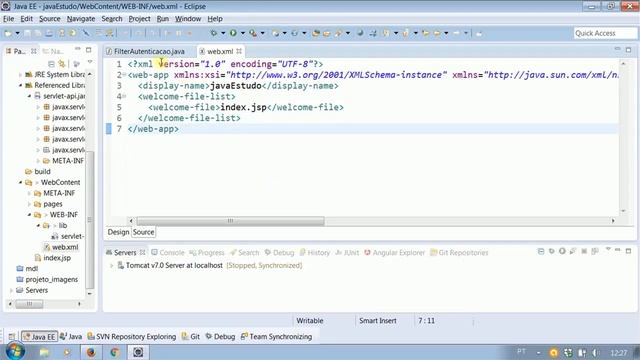
Task: Click the Run External Tools icon
Action: [253, 33]
